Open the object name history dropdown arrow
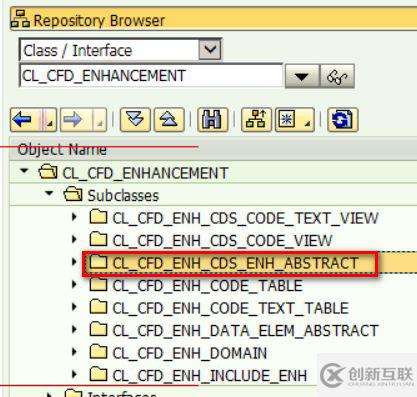This screenshot has width=417, height=397. point(302,76)
